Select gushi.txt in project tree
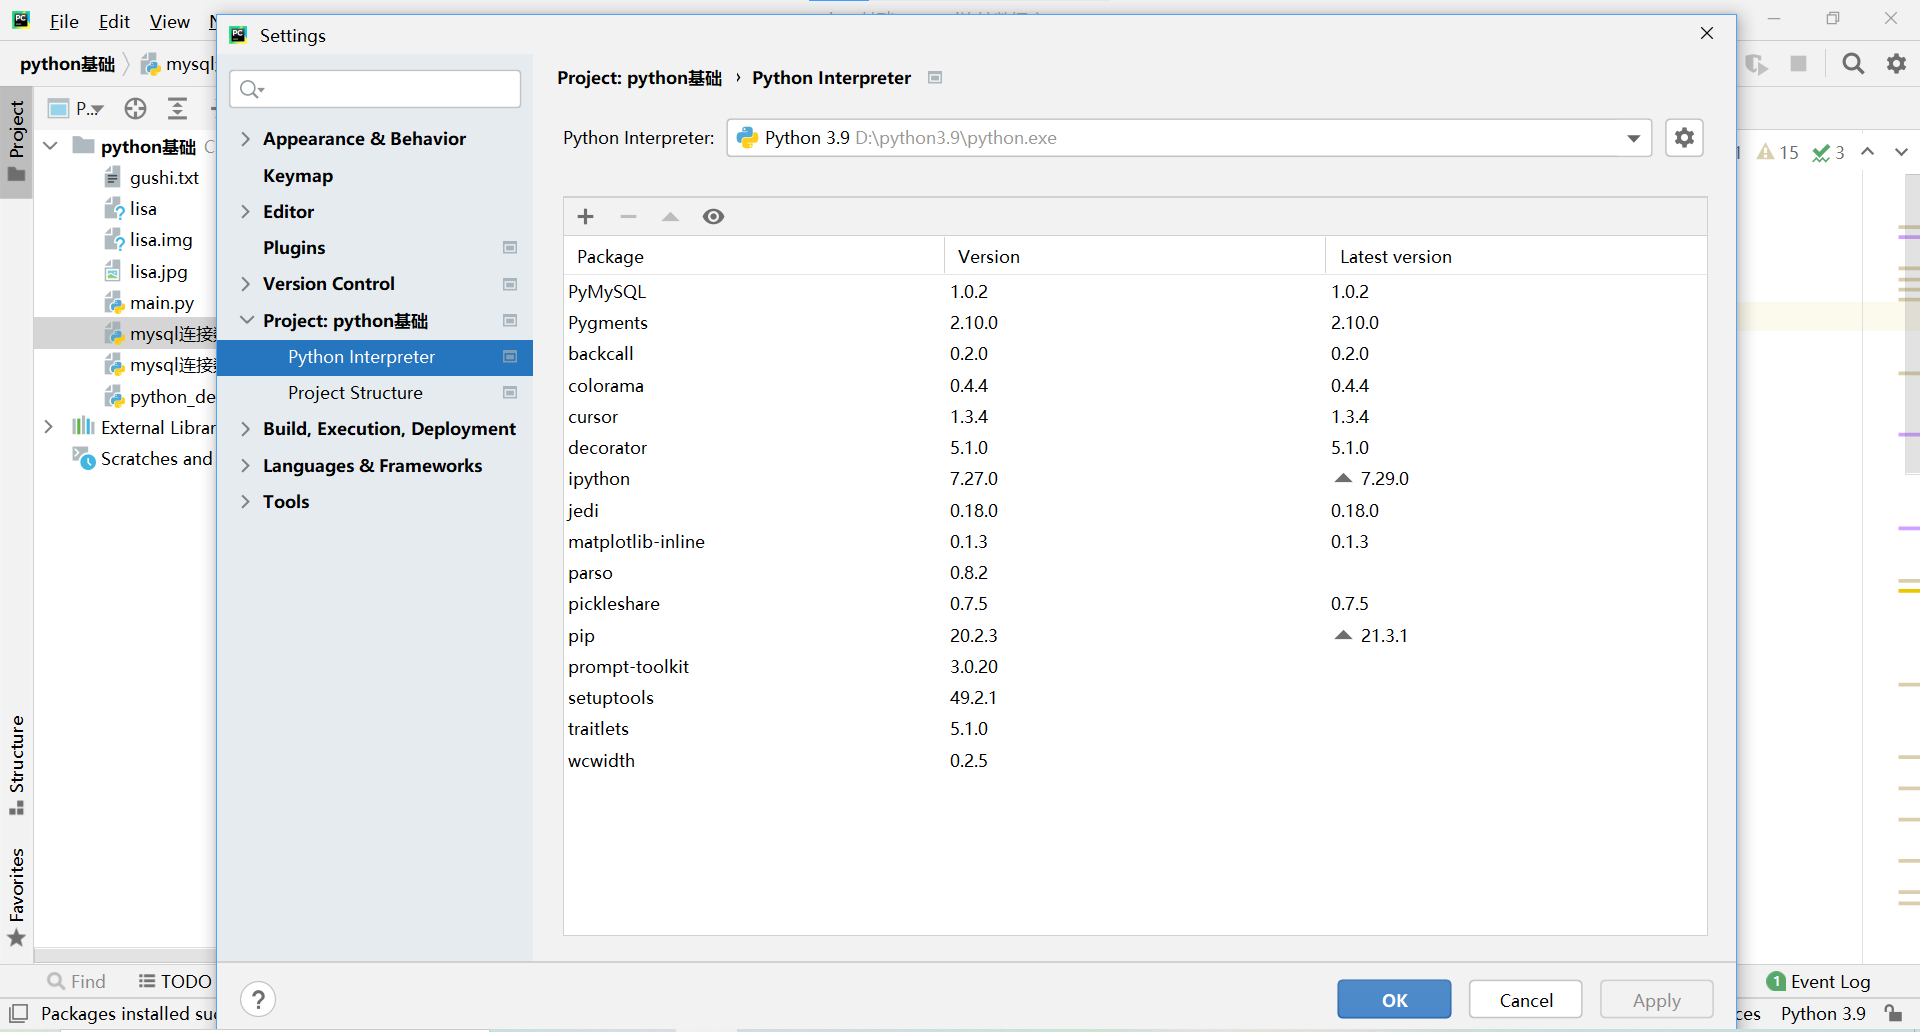The image size is (1920, 1032). click(x=152, y=178)
